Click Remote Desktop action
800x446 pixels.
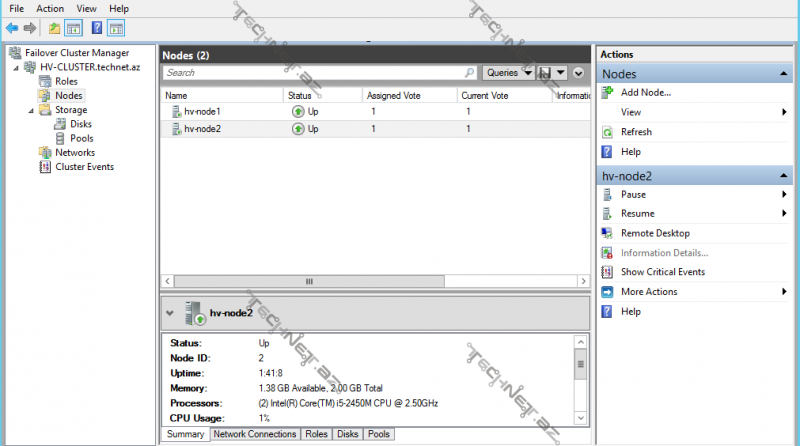[655, 233]
